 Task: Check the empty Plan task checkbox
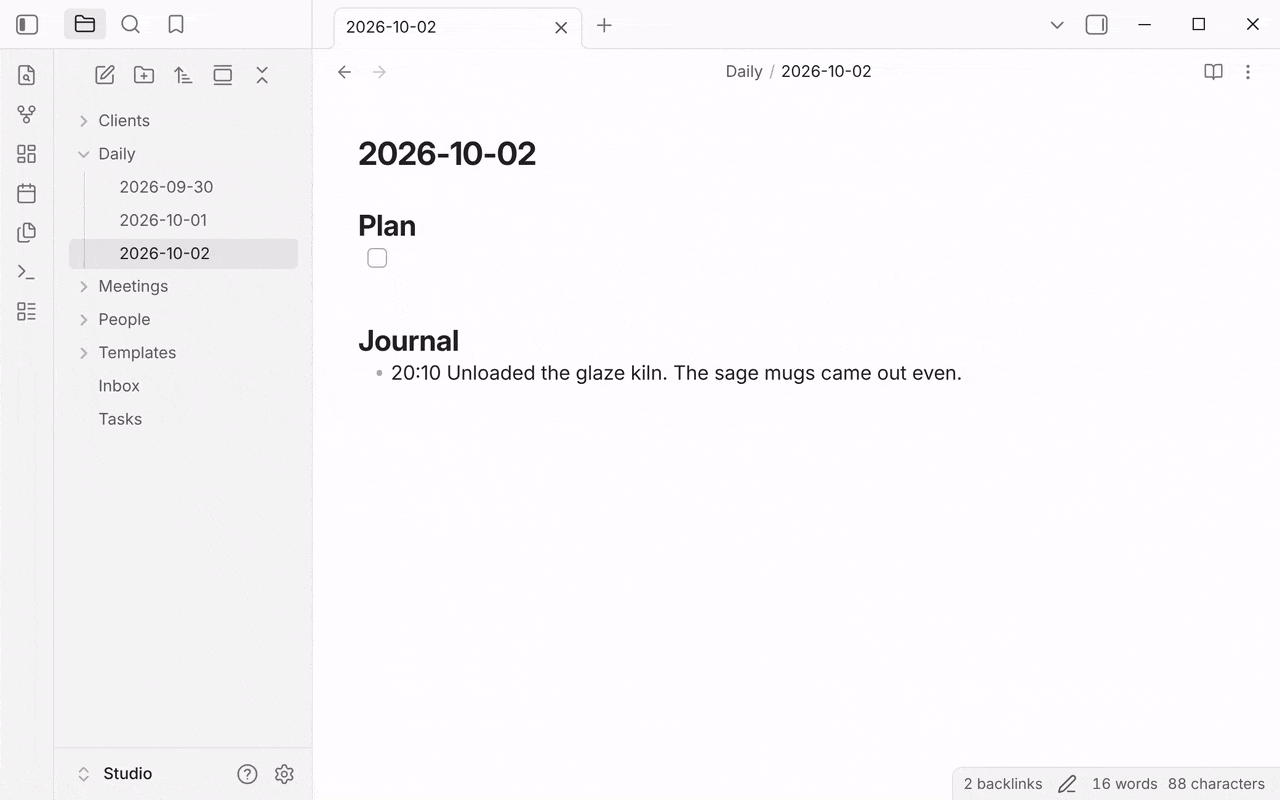coord(377,258)
